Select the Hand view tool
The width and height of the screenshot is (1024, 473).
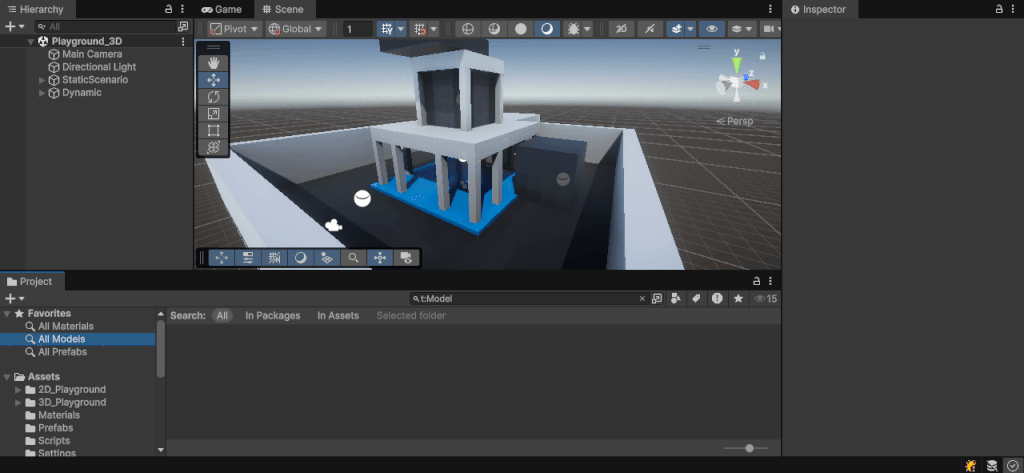[213, 63]
